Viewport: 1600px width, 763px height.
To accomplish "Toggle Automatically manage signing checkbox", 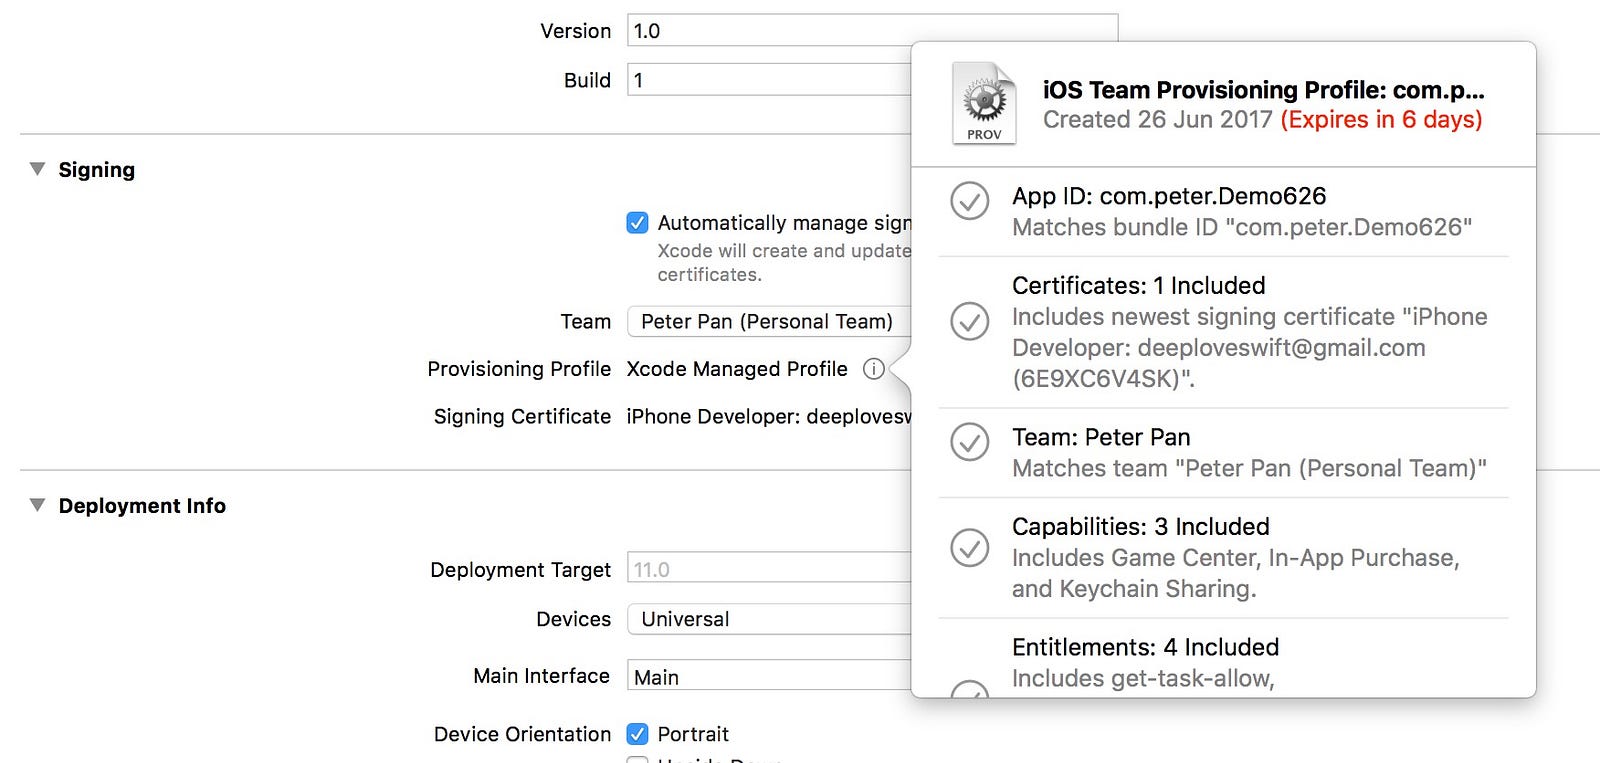I will pos(637,222).
